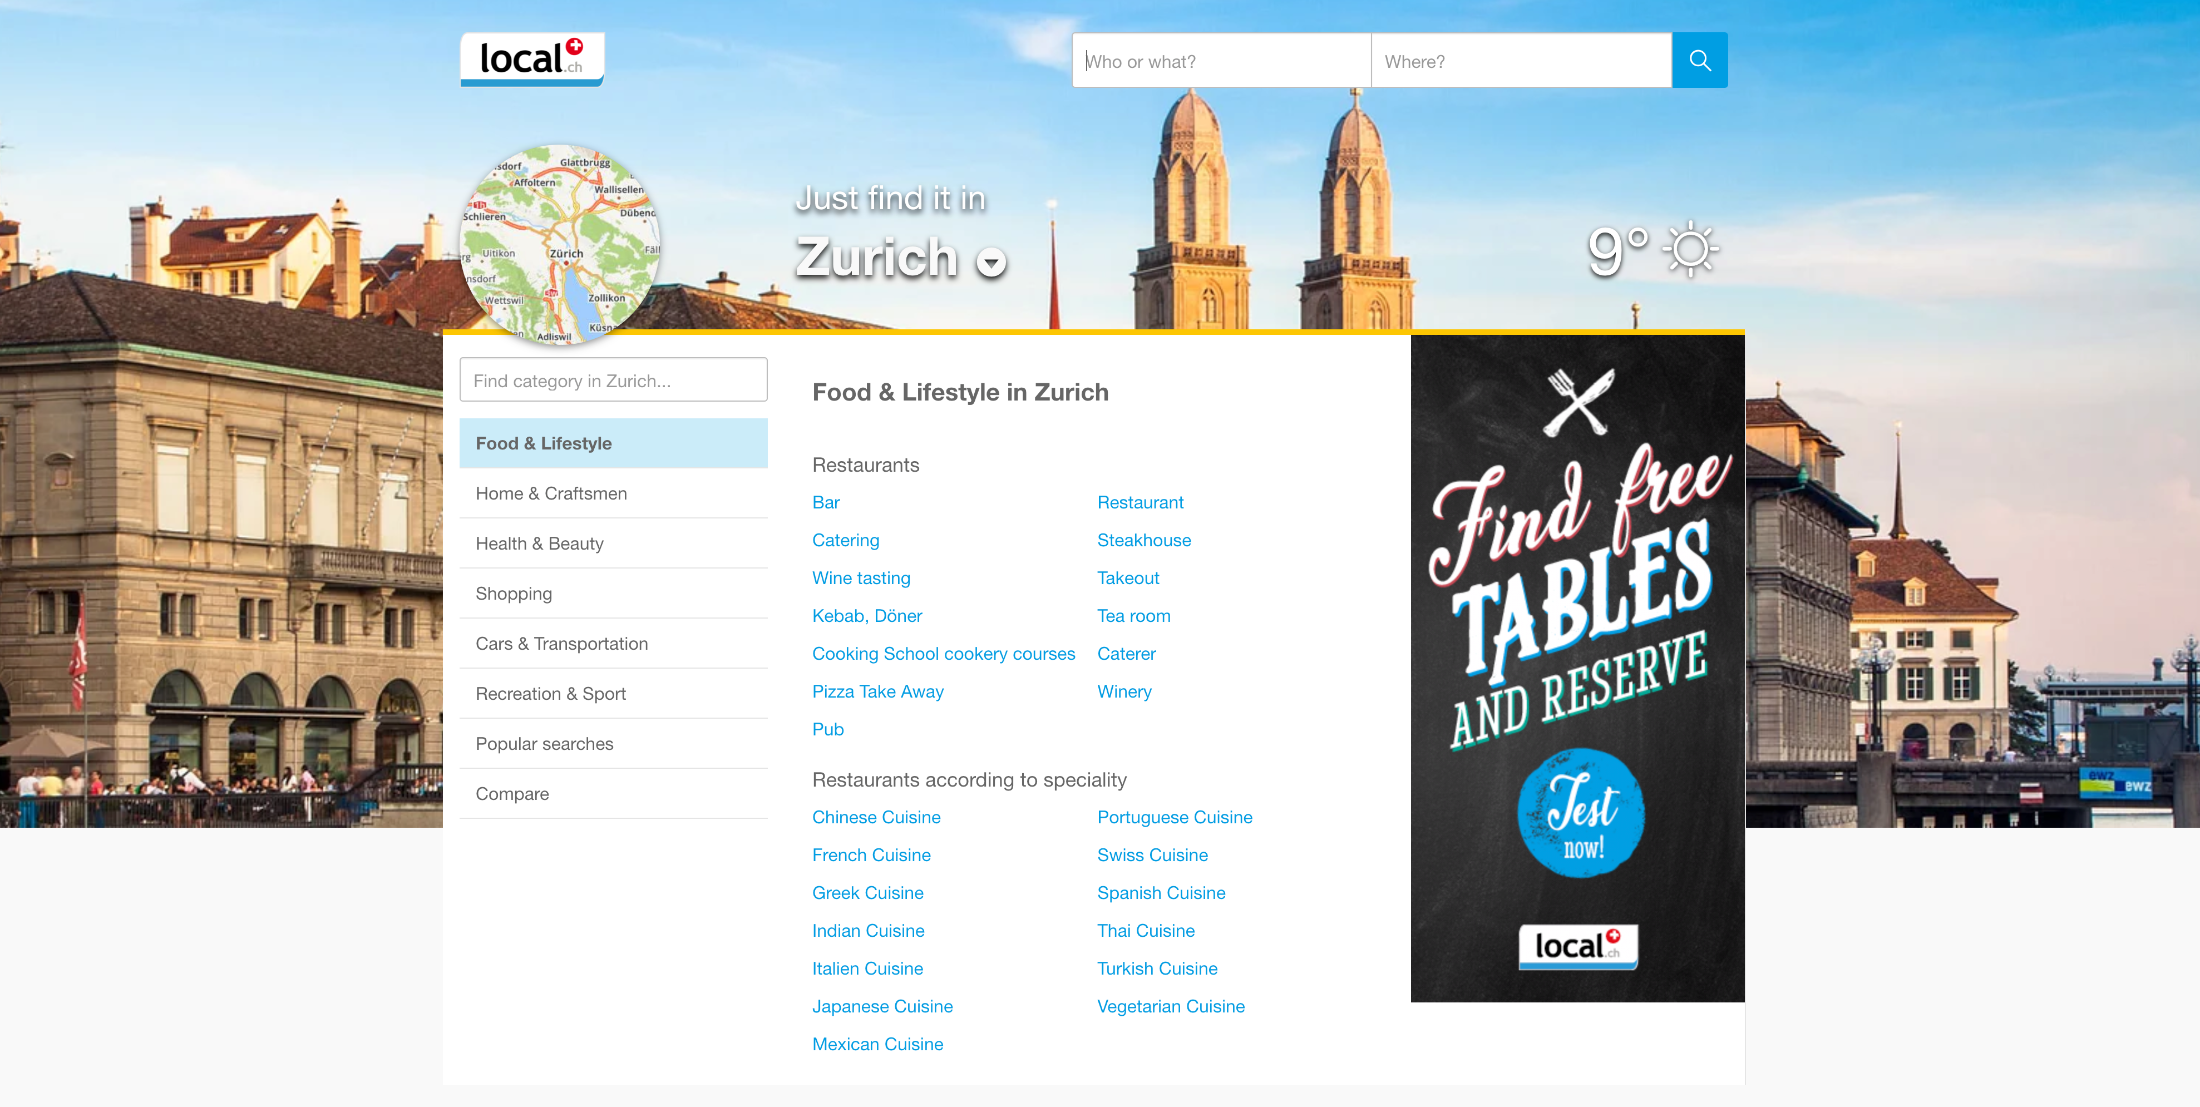Open Health & Beauty category

point(539,544)
